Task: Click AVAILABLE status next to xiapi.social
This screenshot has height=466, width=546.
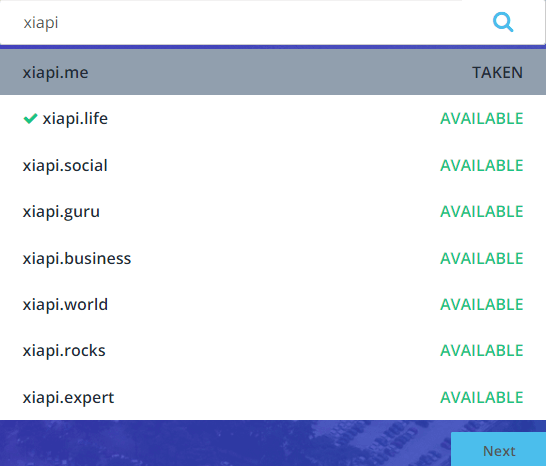Action: tap(482, 165)
